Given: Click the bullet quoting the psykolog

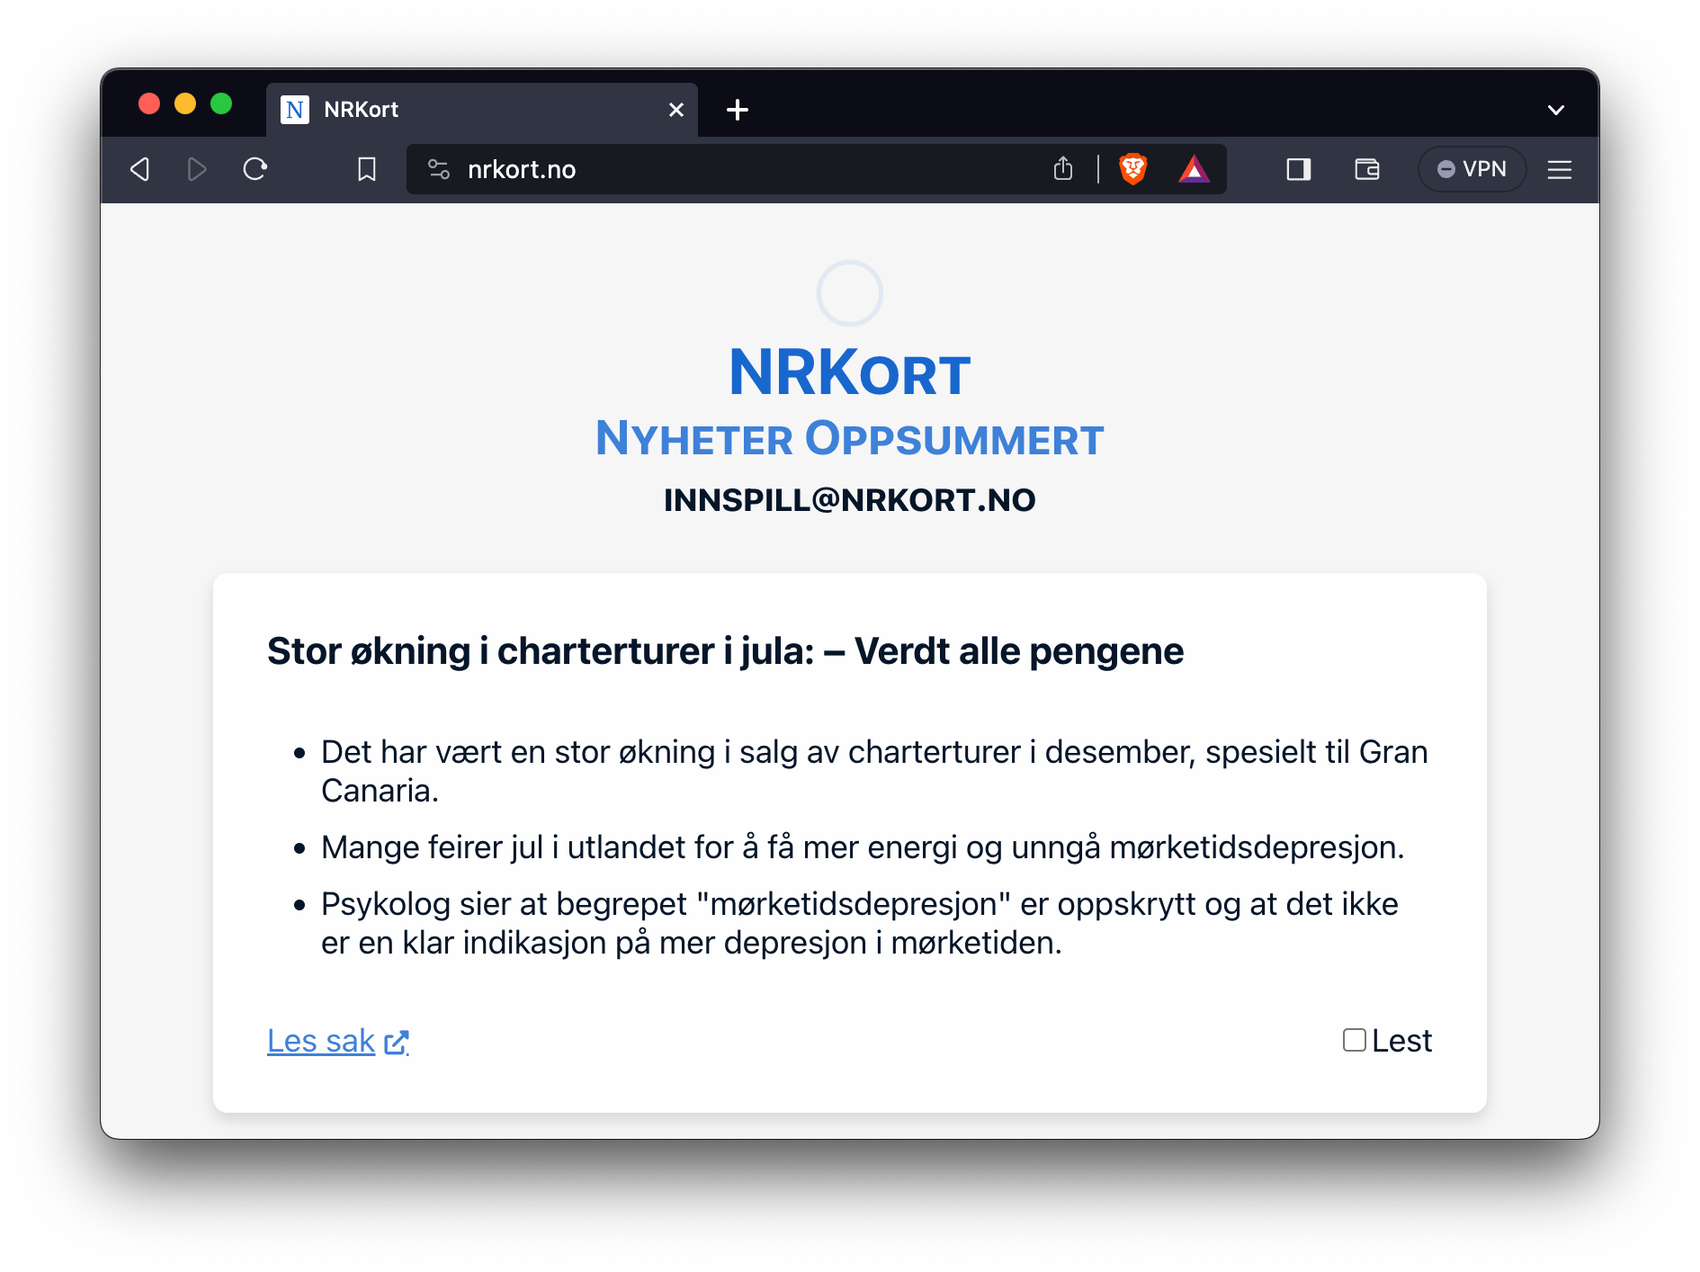Looking at the screenshot, I should point(859,923).
